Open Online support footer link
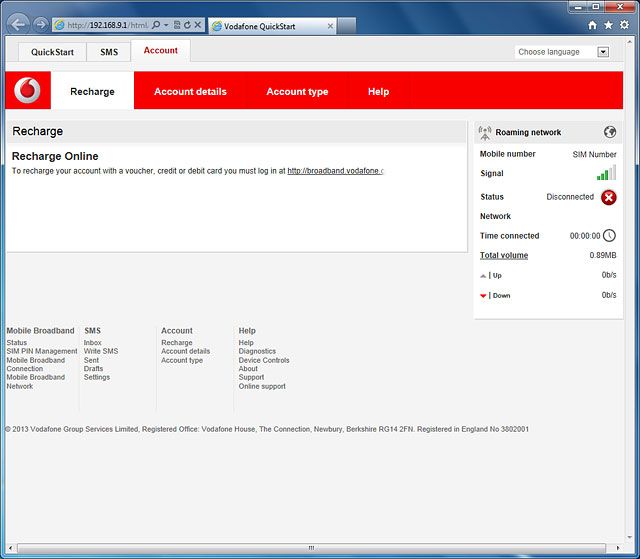Image resolution: width=640 pixels, height=559 pixels. (262, 386)
